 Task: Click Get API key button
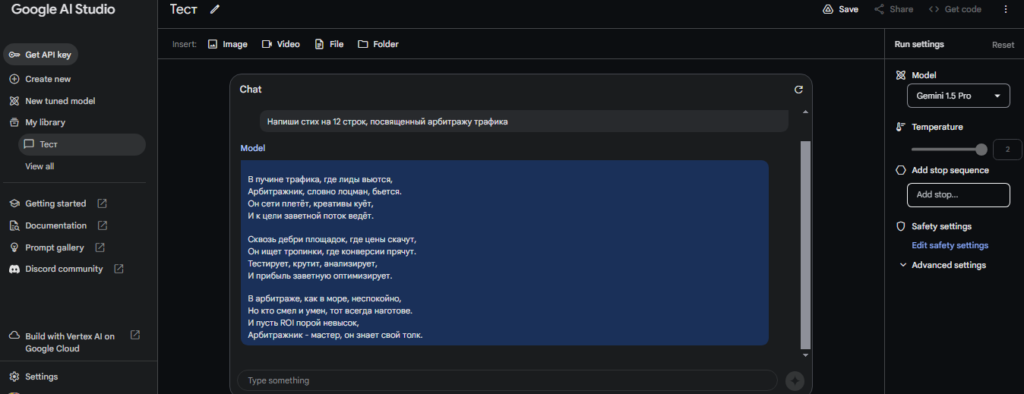40,55
